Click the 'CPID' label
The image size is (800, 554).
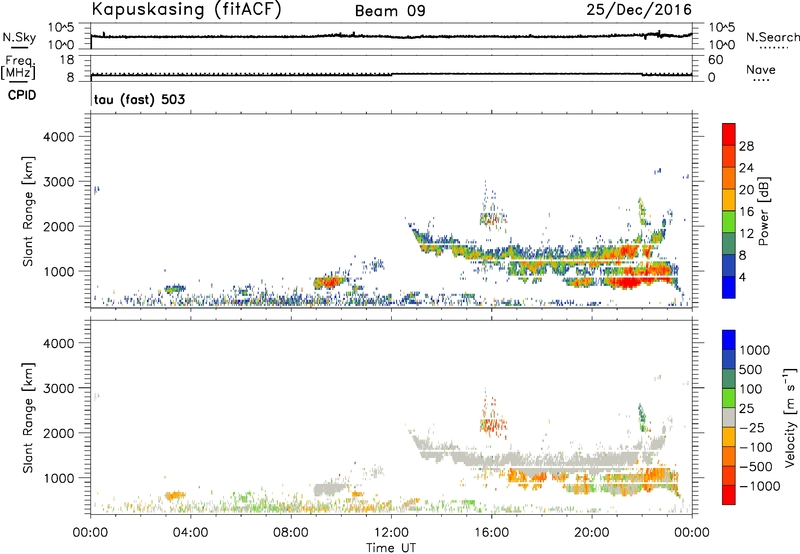point(22,95)
